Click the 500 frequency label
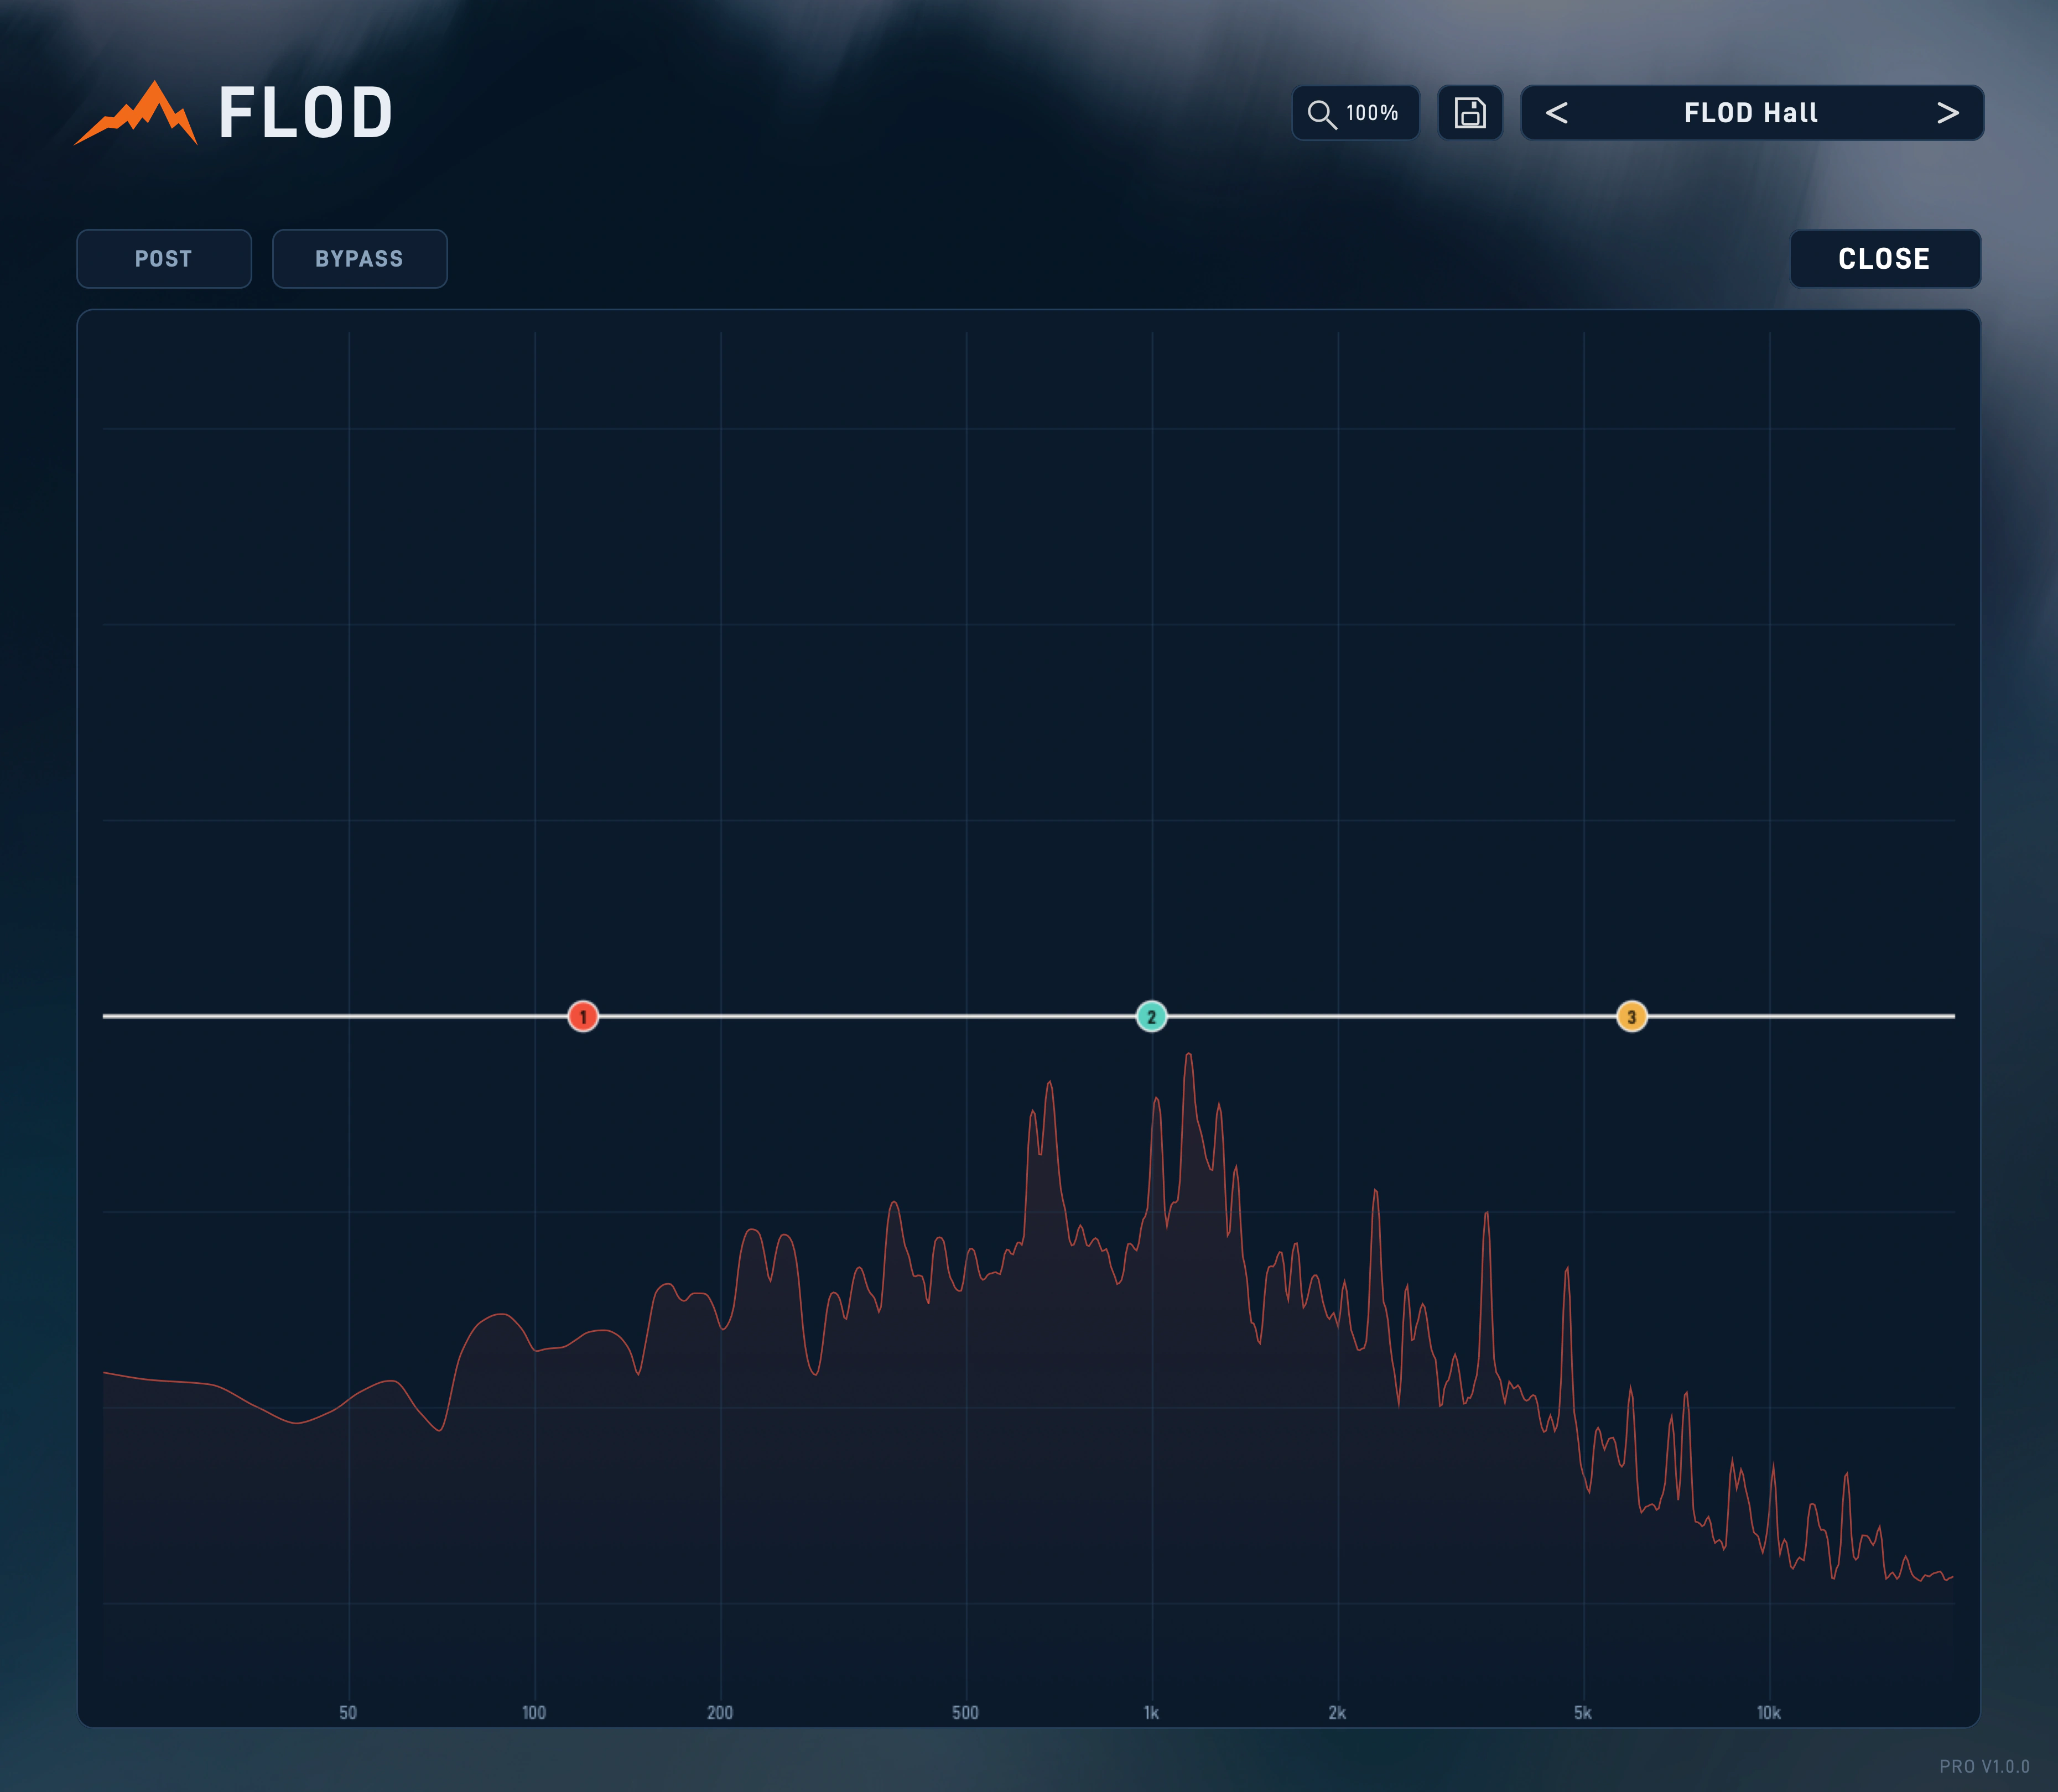 click(966, 1713)
